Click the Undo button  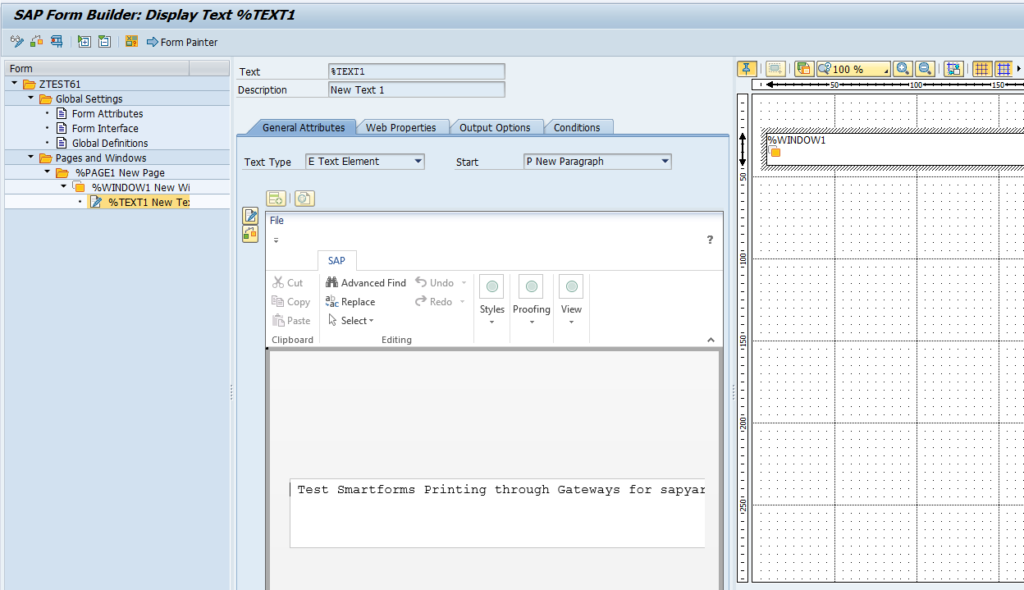(x=435, y=283)
